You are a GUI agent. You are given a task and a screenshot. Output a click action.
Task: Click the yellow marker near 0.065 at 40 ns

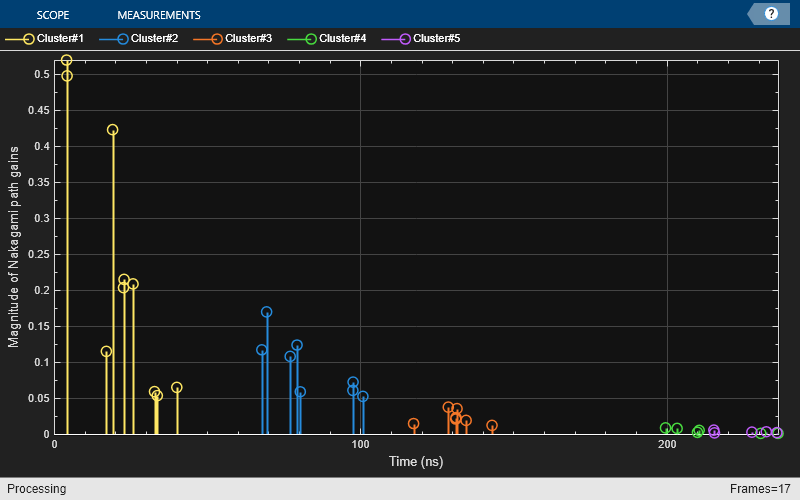tap(177, 387)
